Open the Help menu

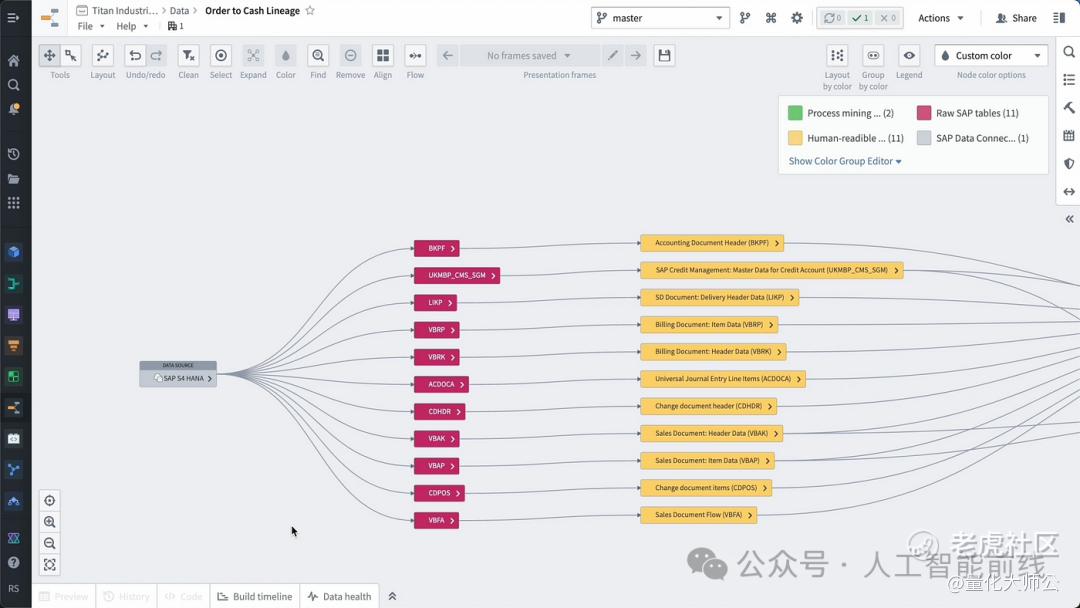(132, 26)
